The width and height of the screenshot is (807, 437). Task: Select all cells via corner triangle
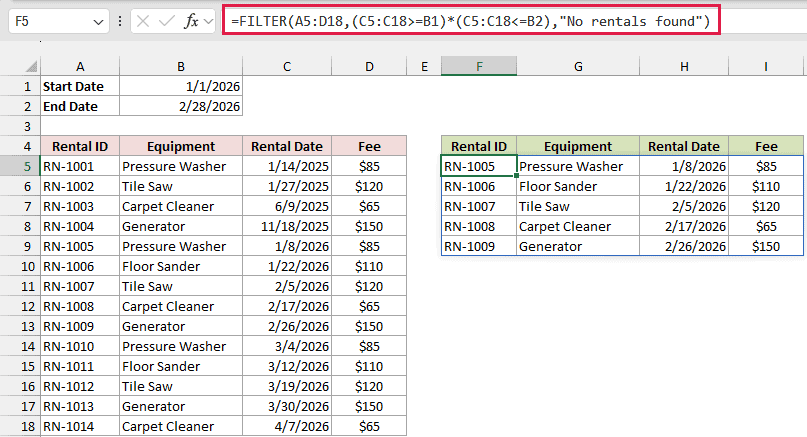31,67
